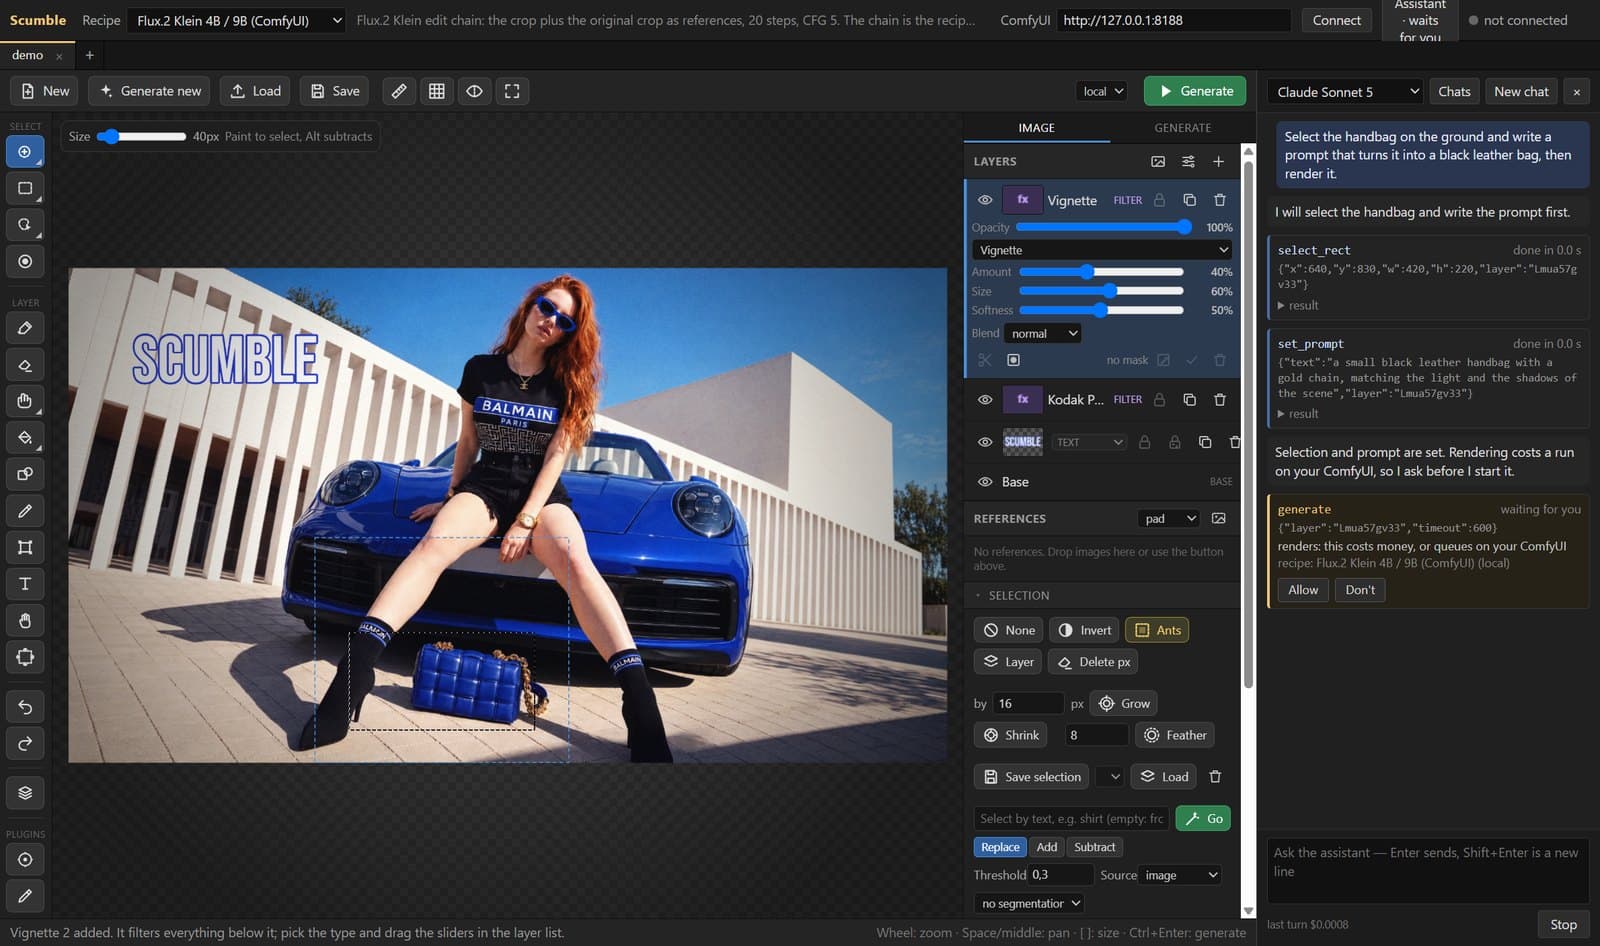This screenshot has width=1600, height=946.
Task: Click the ComfyUI URL field
Action: [x=1174, y=20]
